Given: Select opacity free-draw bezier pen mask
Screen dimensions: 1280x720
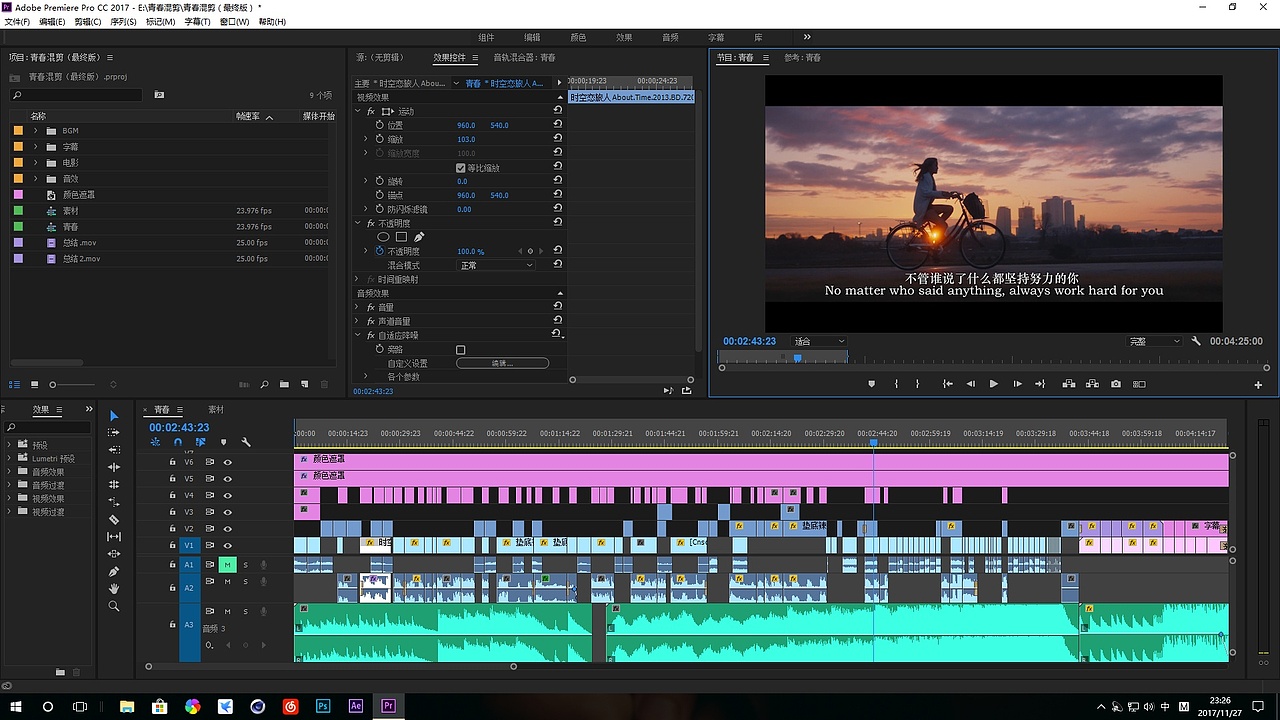Looking at the screenshot, I should (419, 237).
